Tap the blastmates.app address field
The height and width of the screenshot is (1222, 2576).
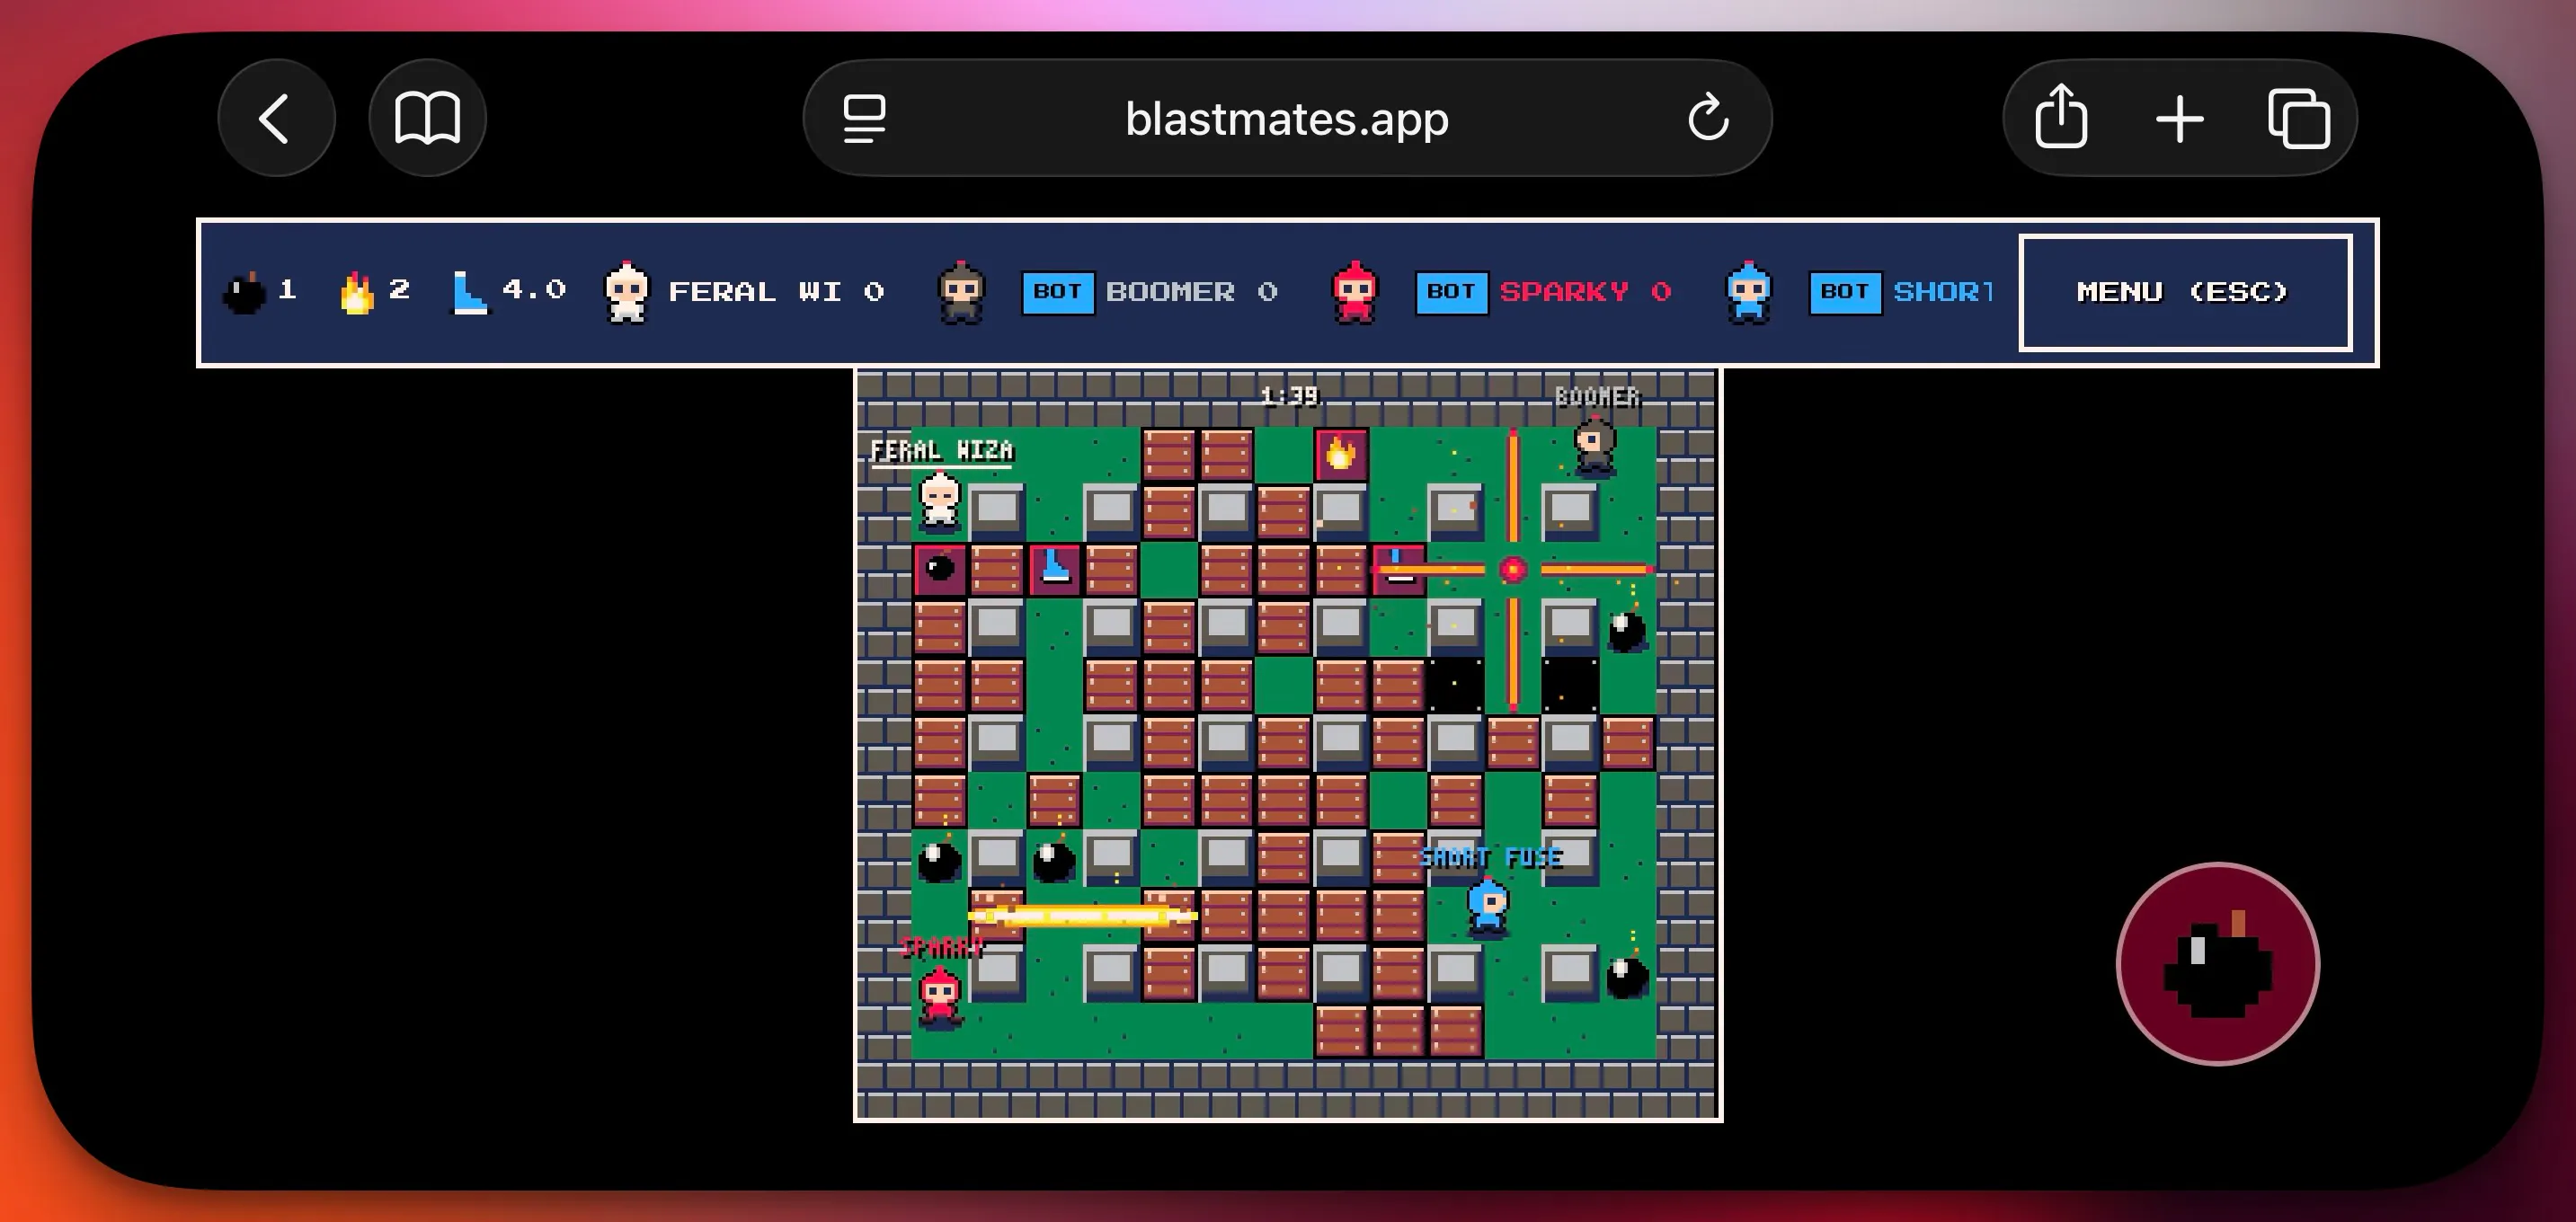1287,118
